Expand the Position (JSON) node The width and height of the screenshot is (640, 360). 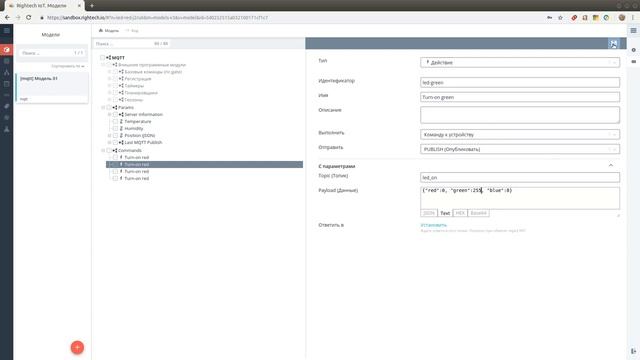pyautogui.click(x=109, y=135)
